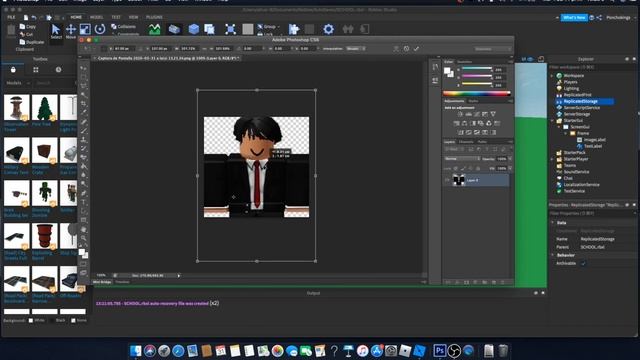640x360 pixels.
Task: Switch to the Swatches panel tab
Action: coord(464,62)
